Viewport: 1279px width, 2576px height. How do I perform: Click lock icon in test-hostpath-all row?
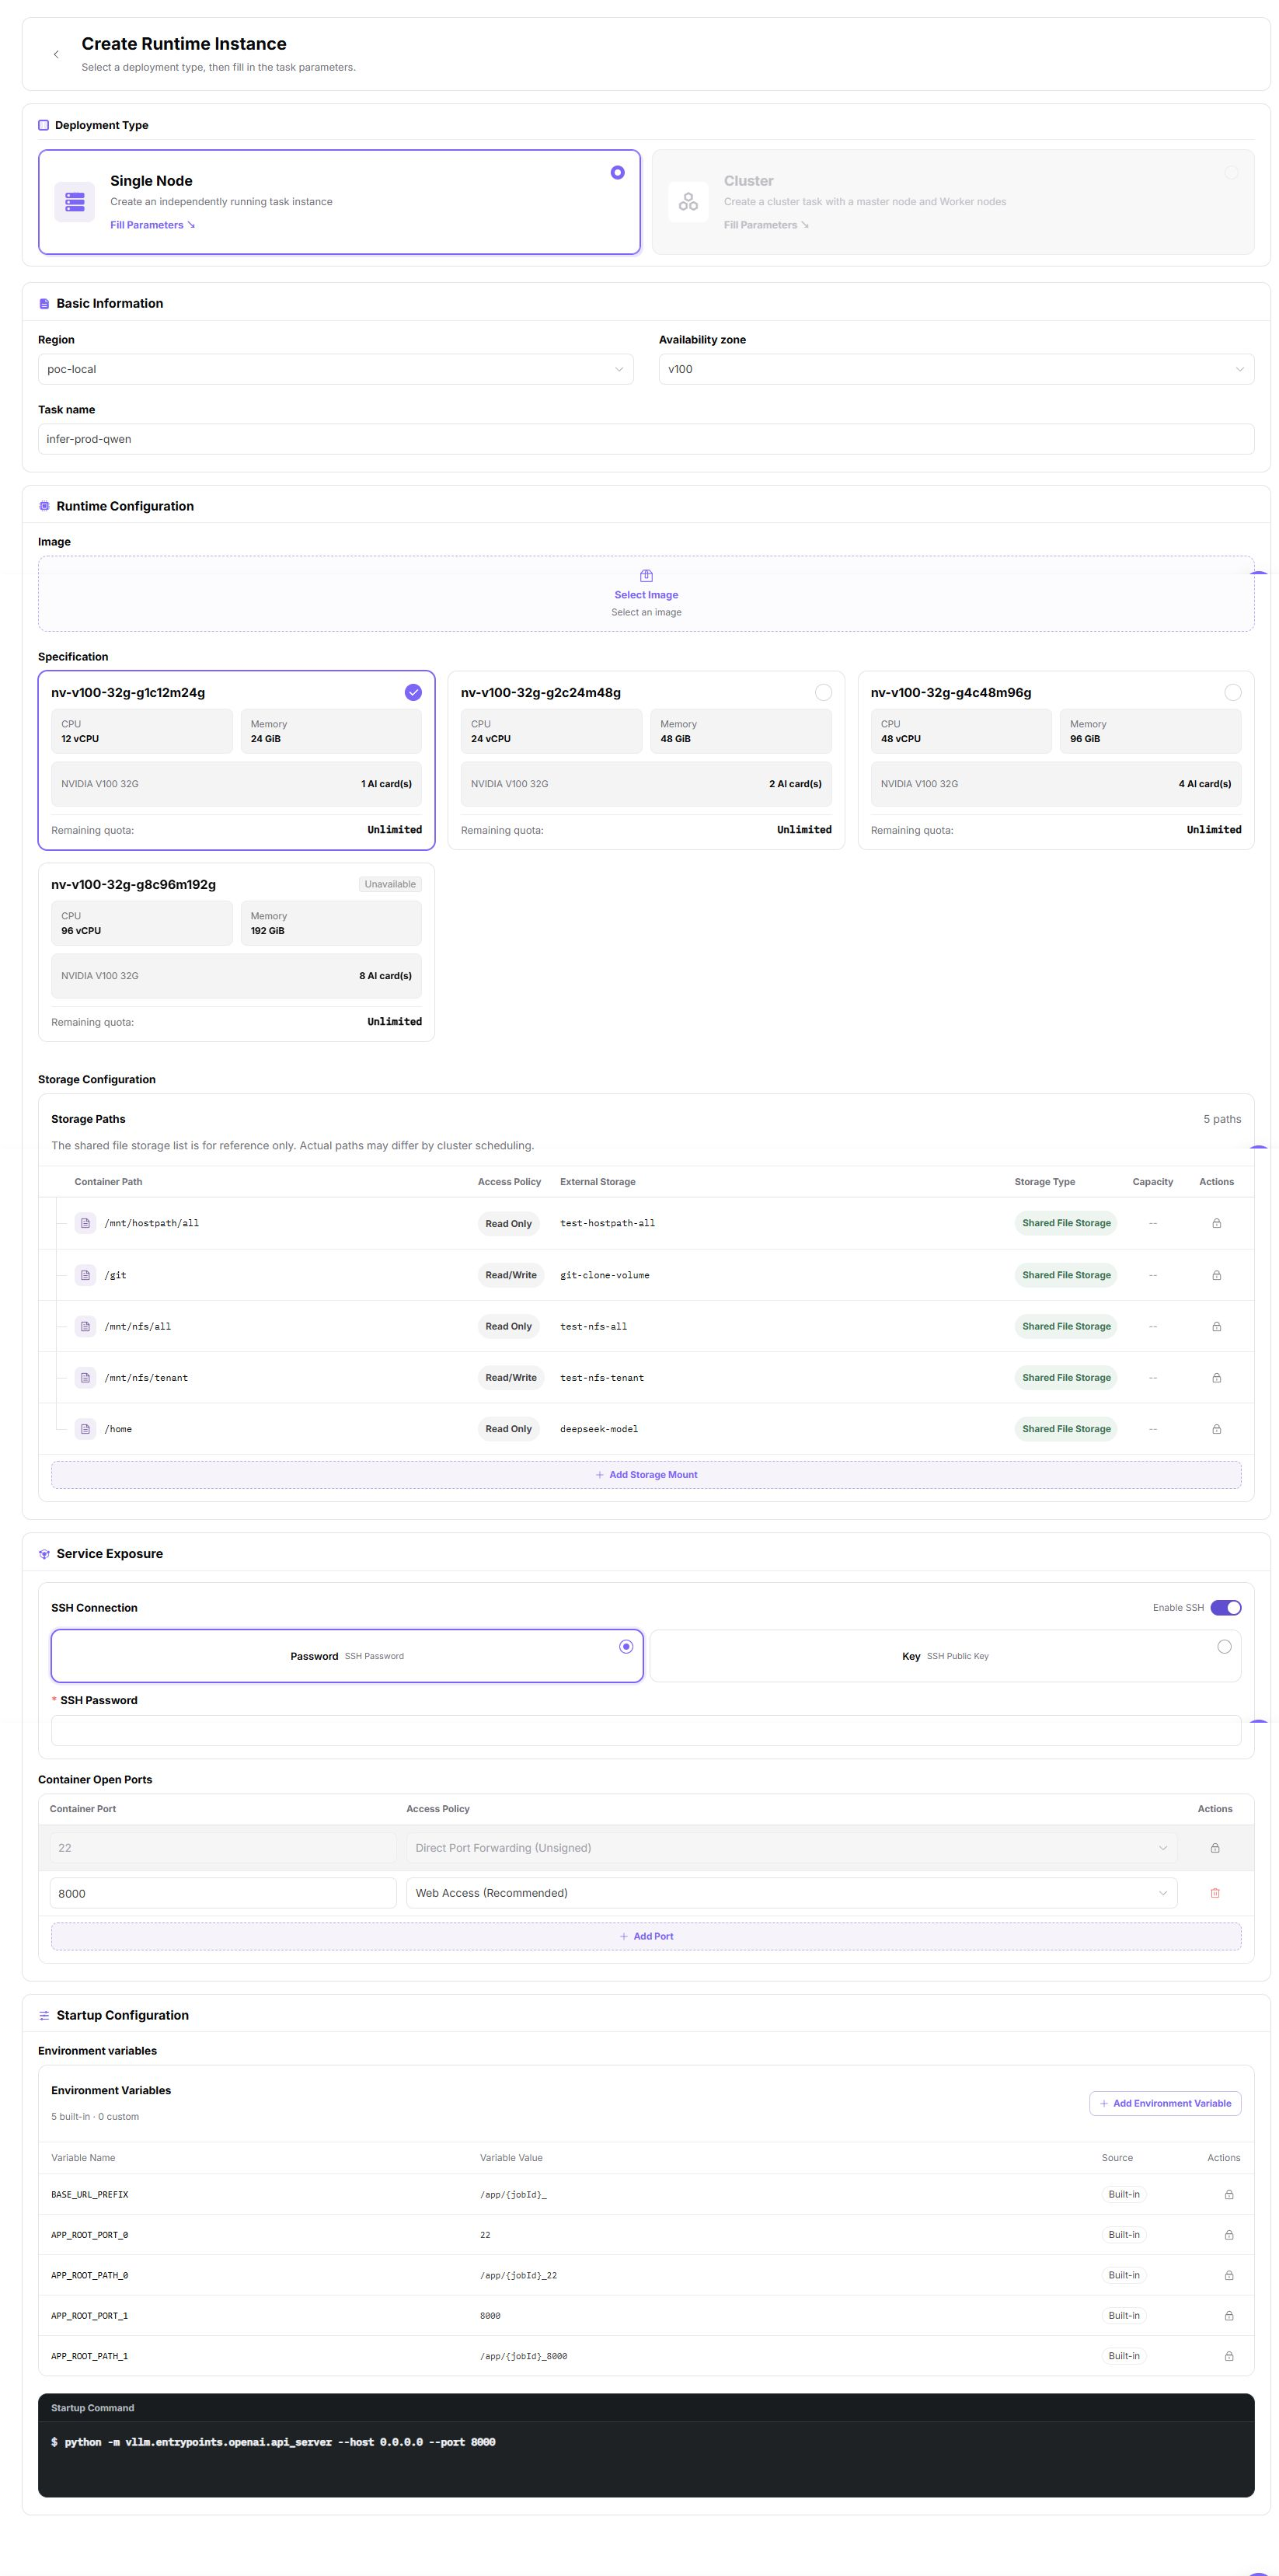point(1216,1223)
